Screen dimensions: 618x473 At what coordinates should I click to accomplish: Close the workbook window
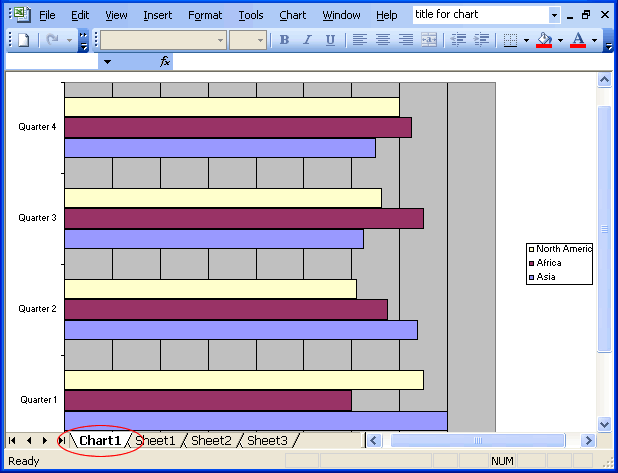[x=605, y=15]
